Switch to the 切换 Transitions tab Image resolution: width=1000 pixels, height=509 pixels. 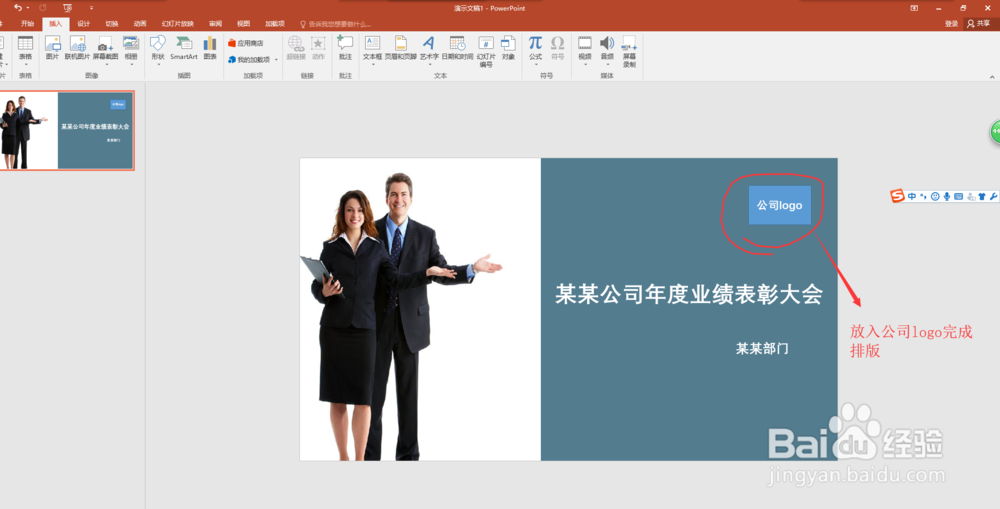pyautogui.click(x=112, y=24)
